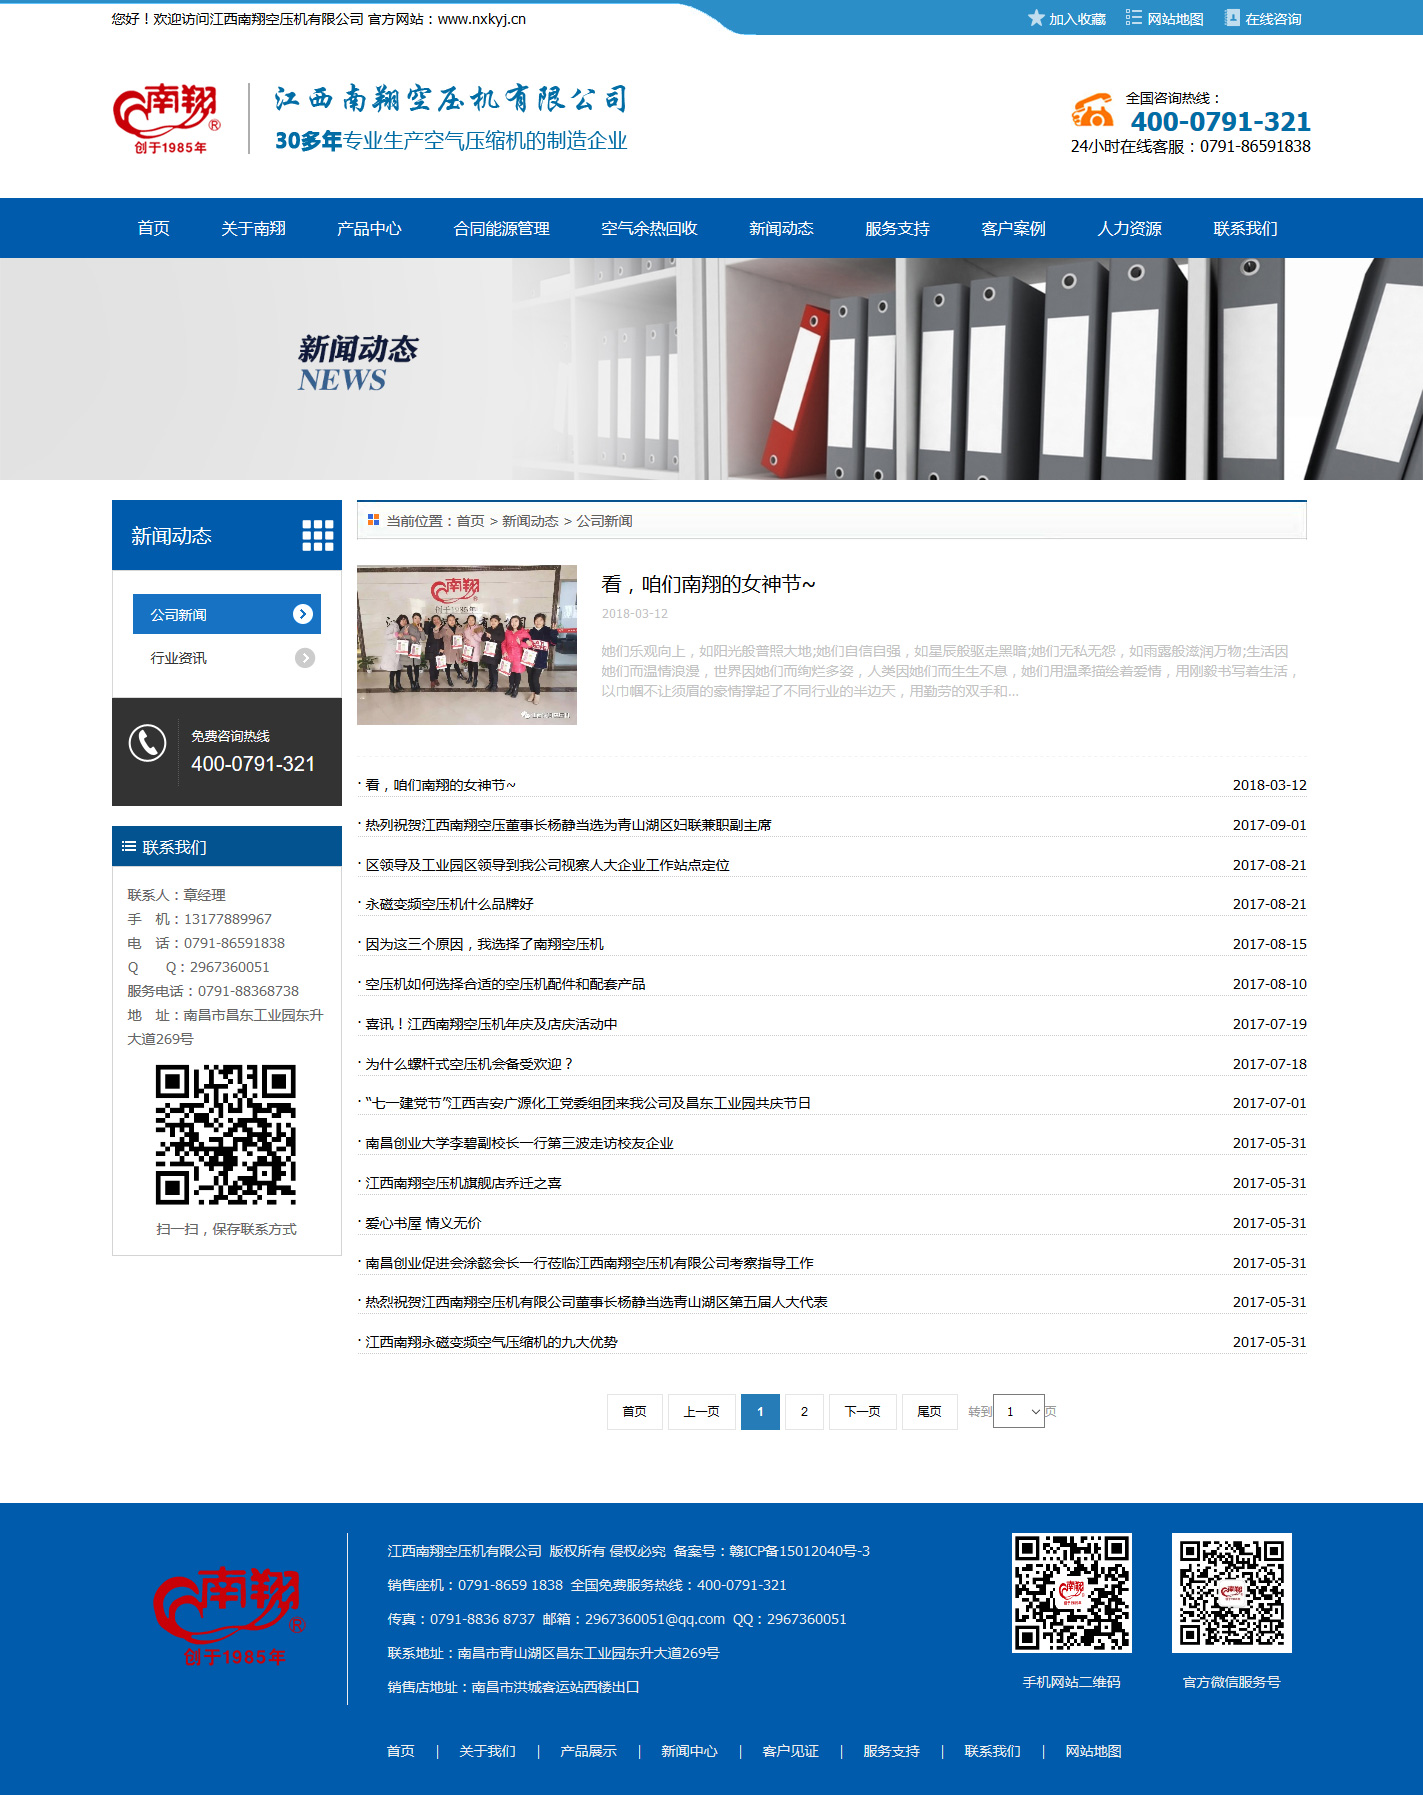Click the Nanxiang logo in the header
This screenshot has height=1795, width=1423.
tap(167, 119)
